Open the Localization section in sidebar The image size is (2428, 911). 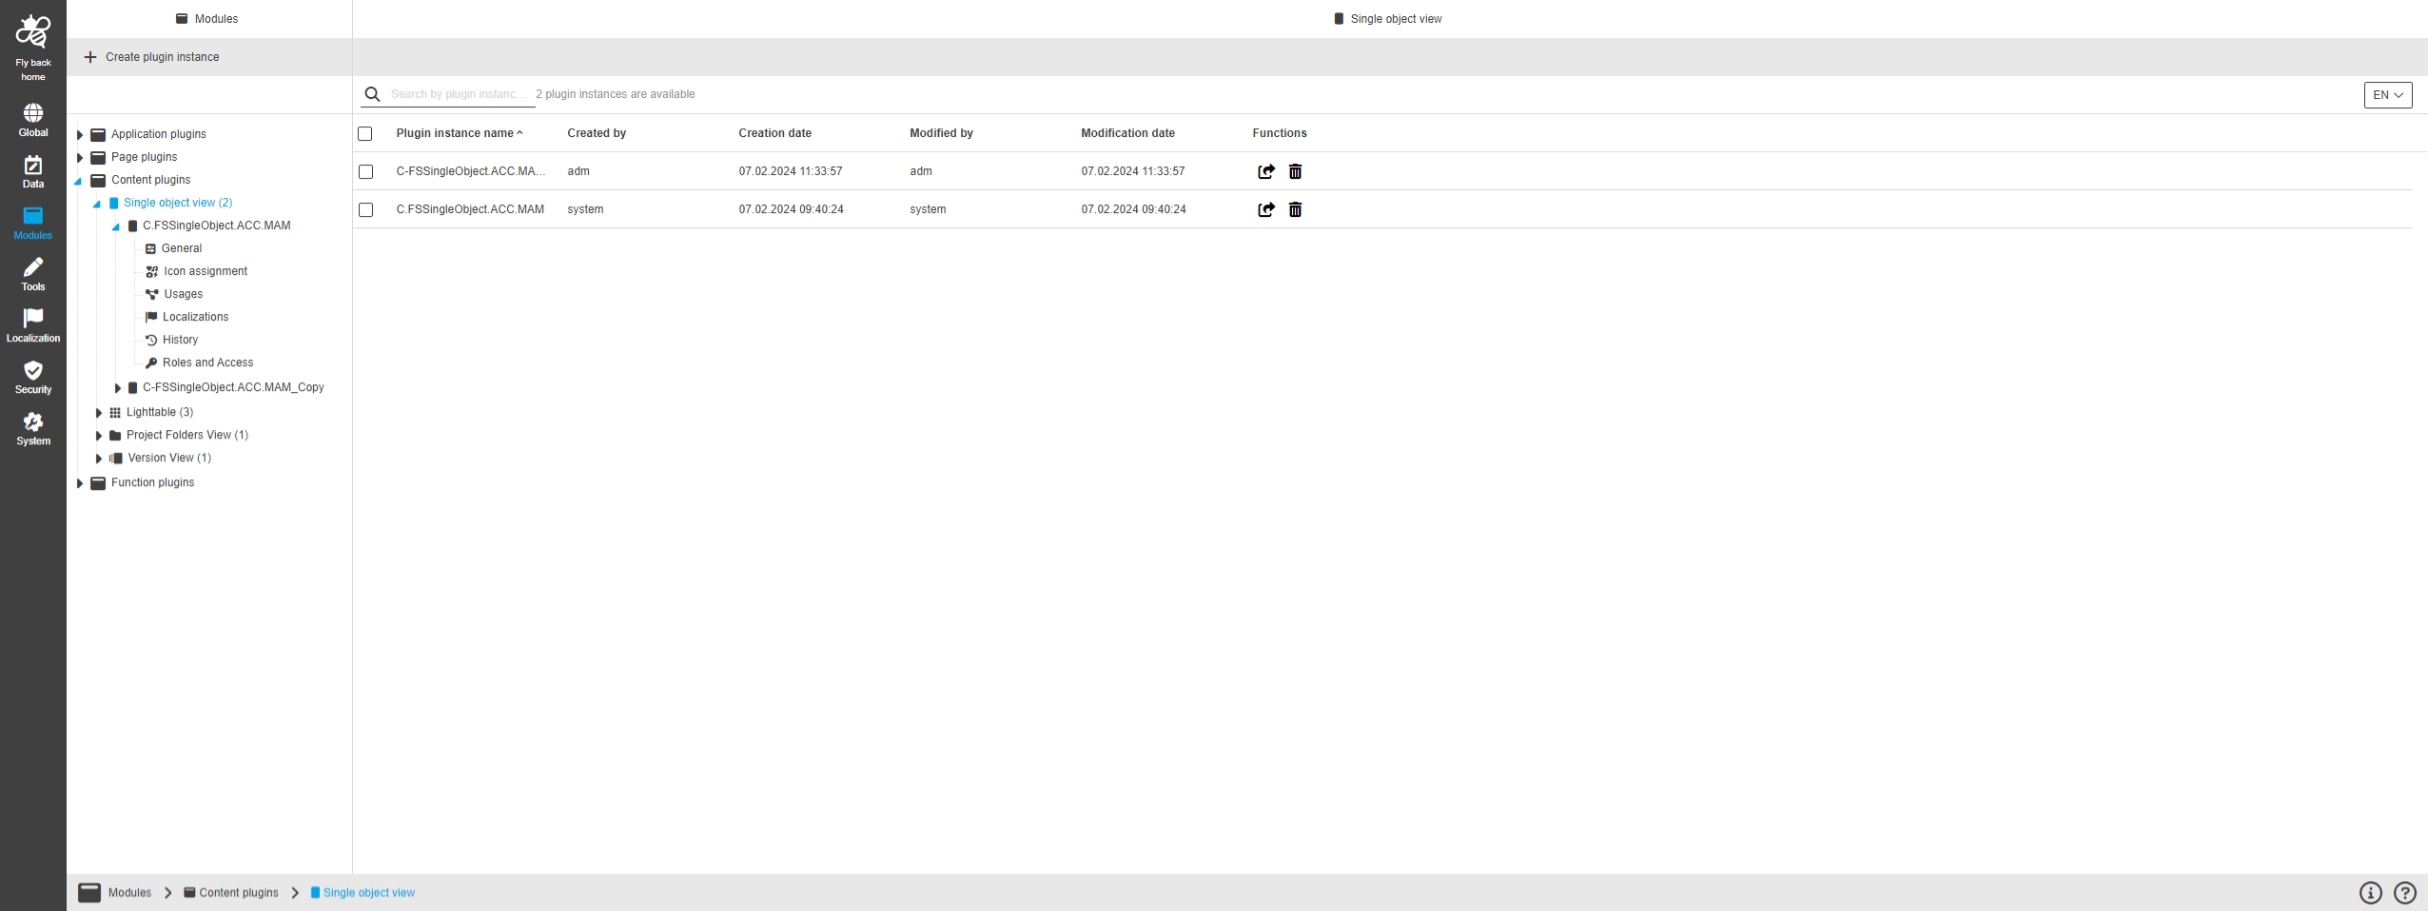point(33,326)
